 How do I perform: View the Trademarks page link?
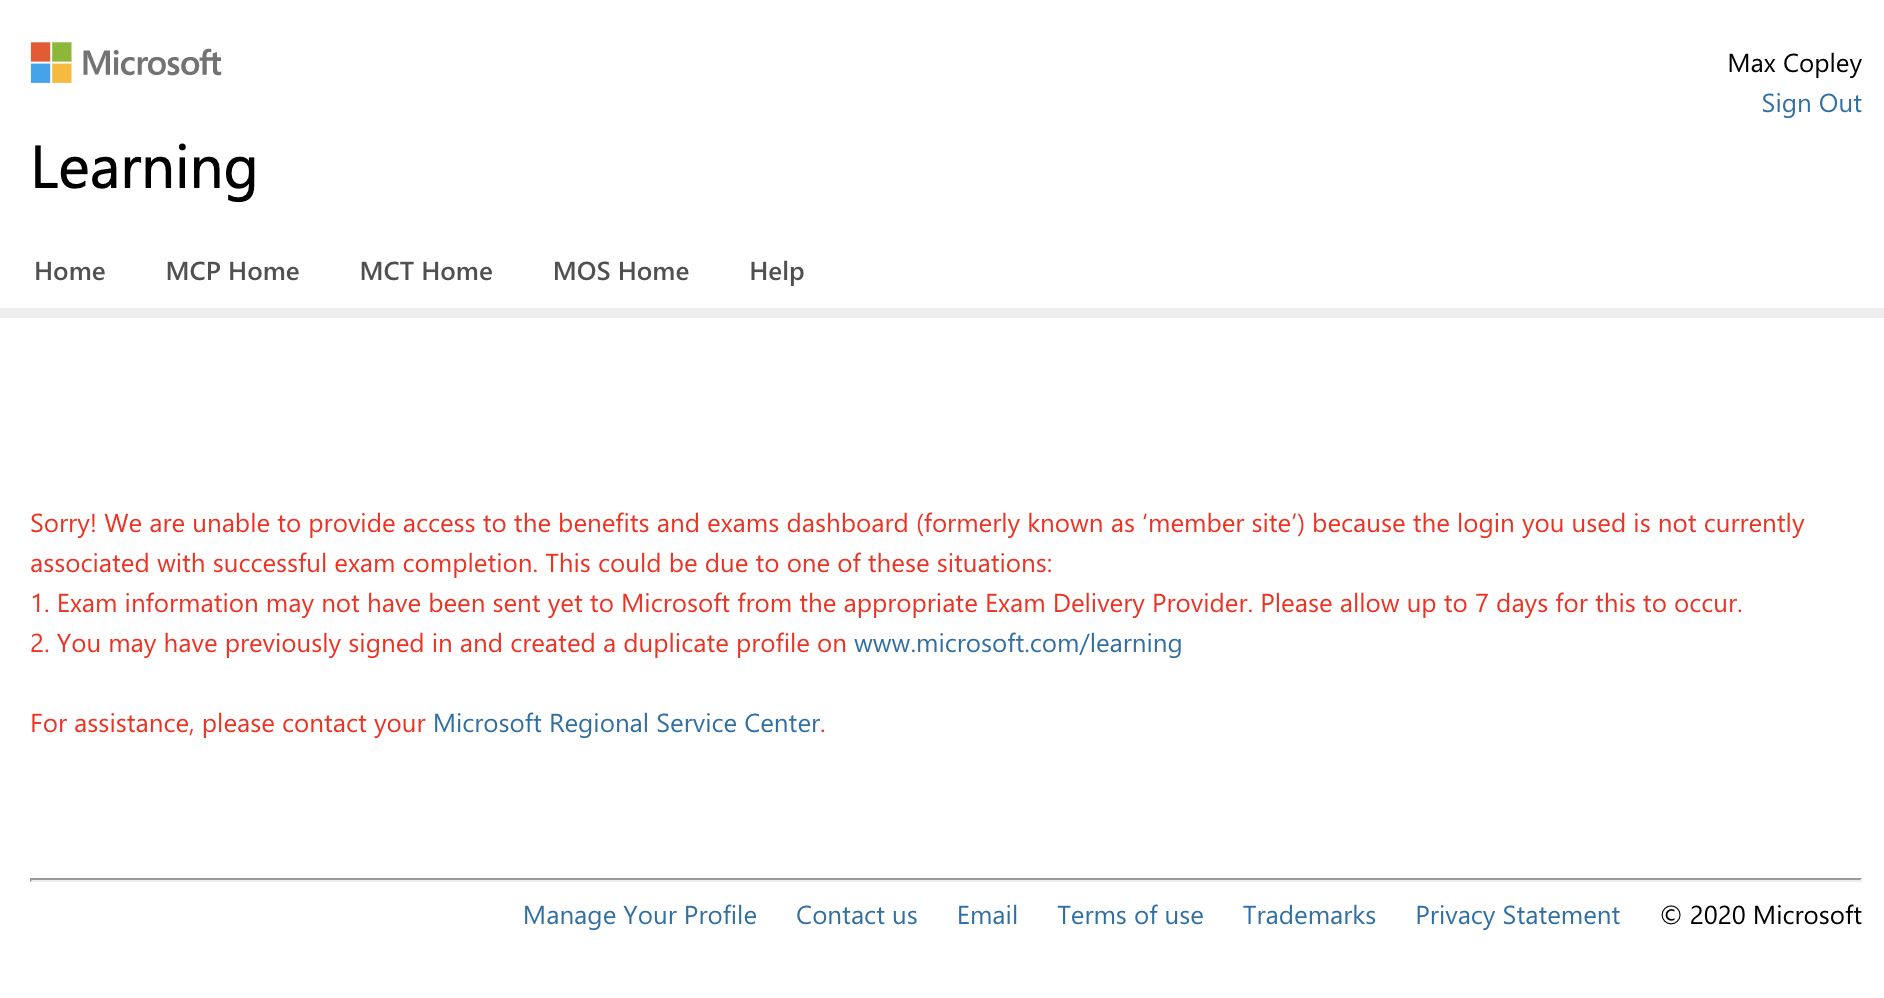[1309, 915]
